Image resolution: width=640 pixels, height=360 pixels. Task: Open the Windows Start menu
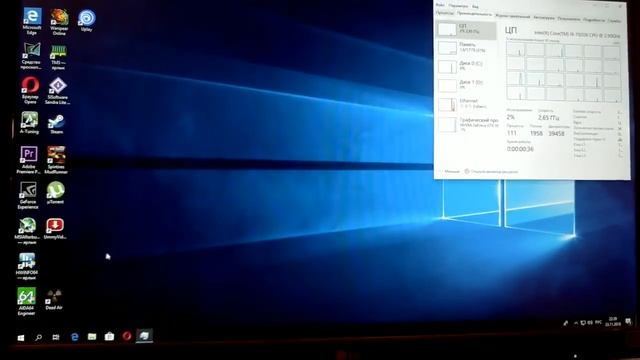[21, 338]
